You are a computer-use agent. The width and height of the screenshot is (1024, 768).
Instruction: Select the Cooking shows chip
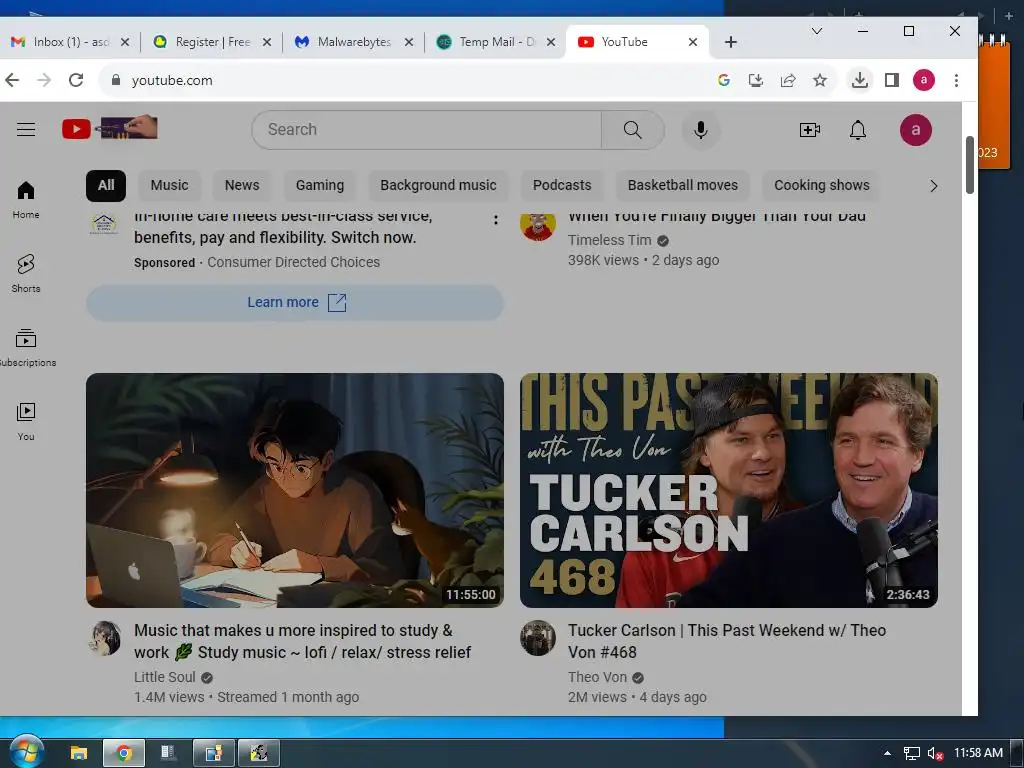(822, 185)
